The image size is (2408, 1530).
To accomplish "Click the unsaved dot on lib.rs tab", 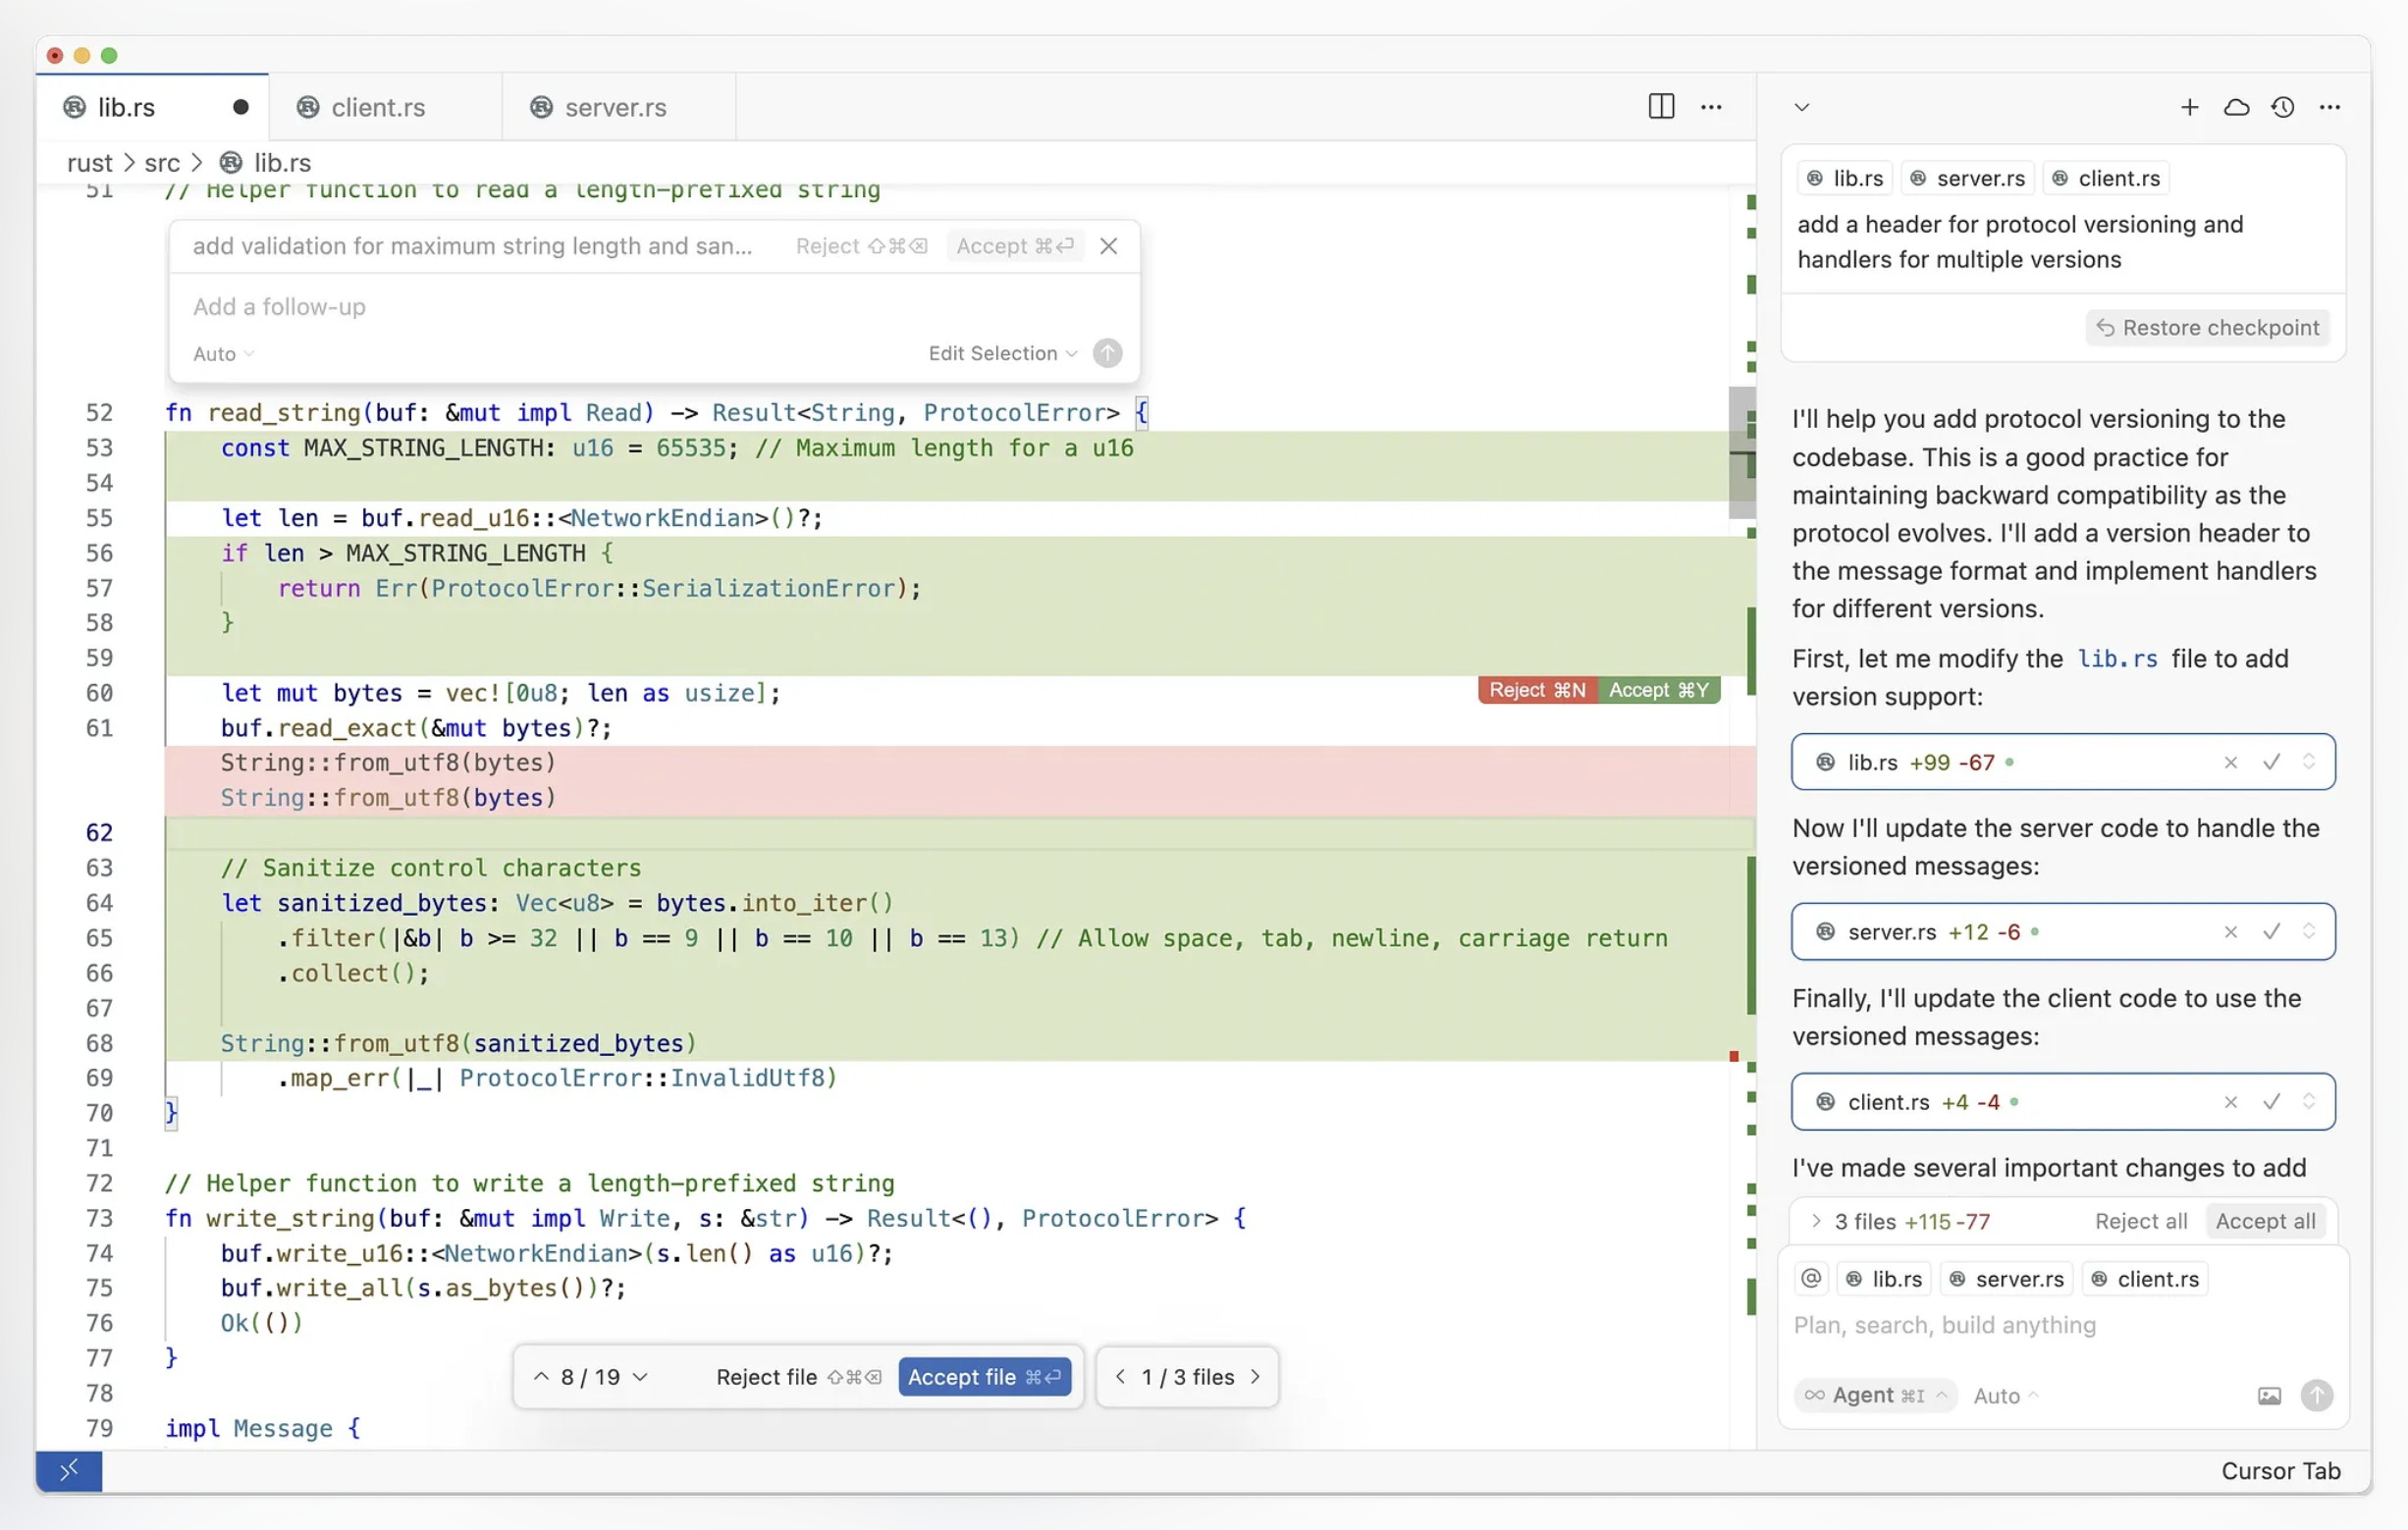I will tap(240, 107).
